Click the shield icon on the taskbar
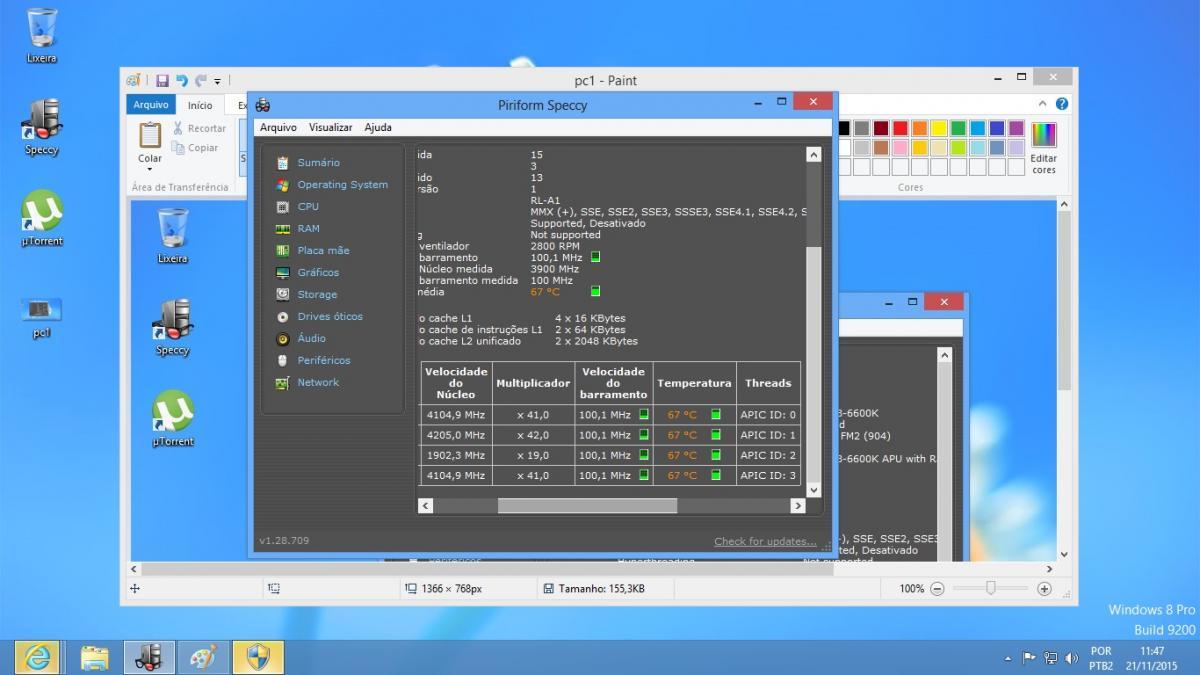1200x675 pixels. click(x=258, y=657)
